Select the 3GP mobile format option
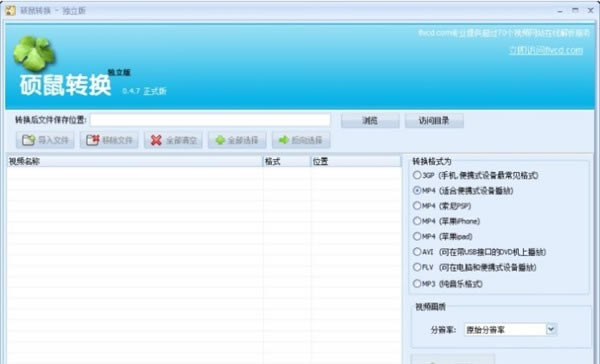This screenshot has width=600, height=364. (417, 175)
